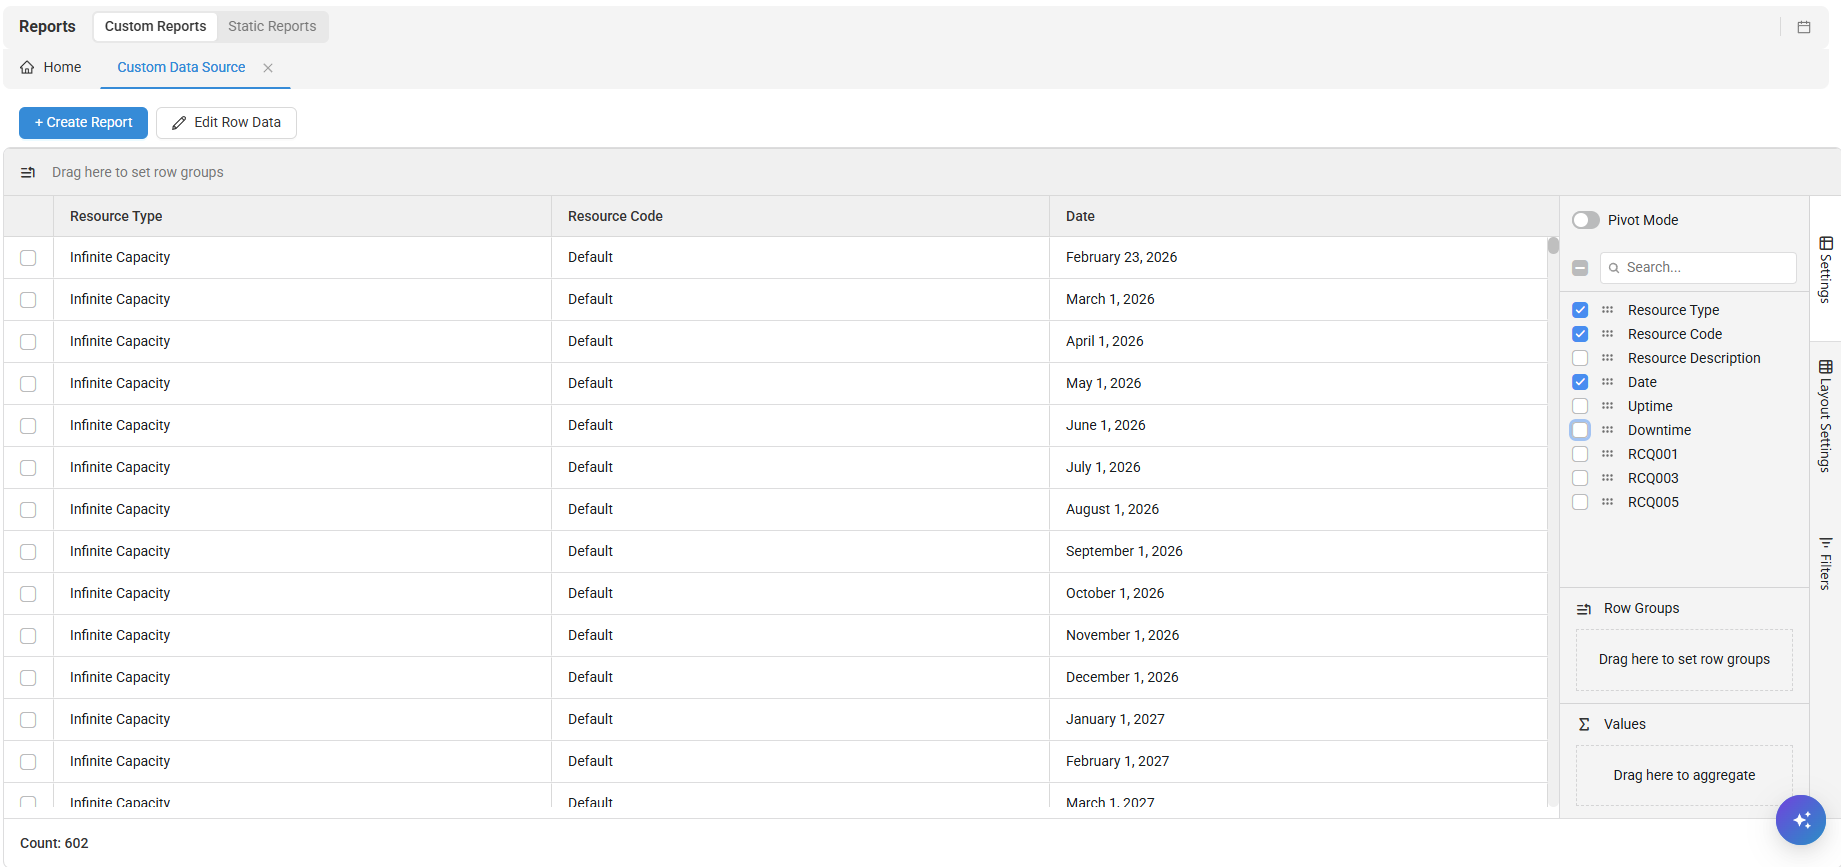Click the calendar icon in top right

coord(1803,27)
